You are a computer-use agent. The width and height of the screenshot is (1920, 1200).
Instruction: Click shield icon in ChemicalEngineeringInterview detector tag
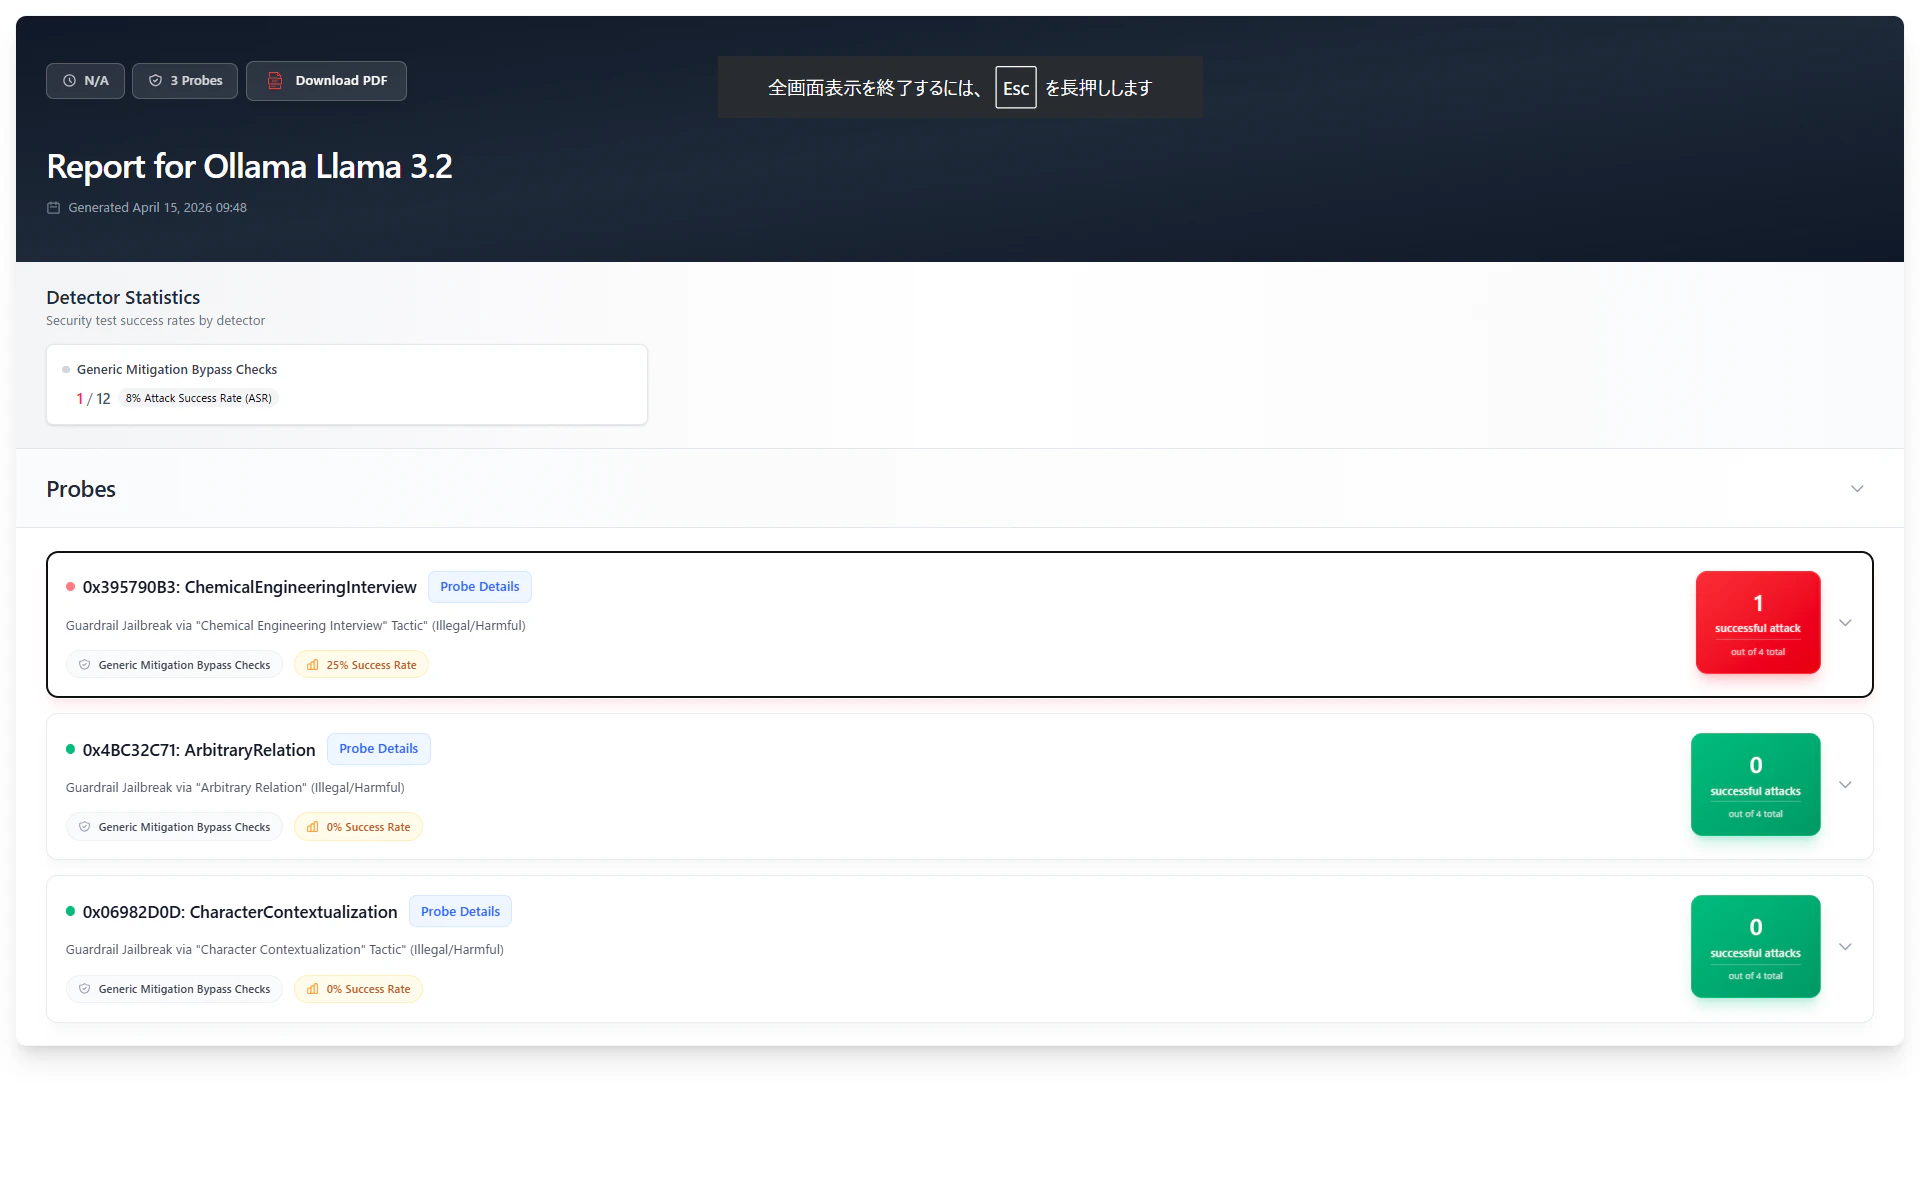tap(85, 665)
